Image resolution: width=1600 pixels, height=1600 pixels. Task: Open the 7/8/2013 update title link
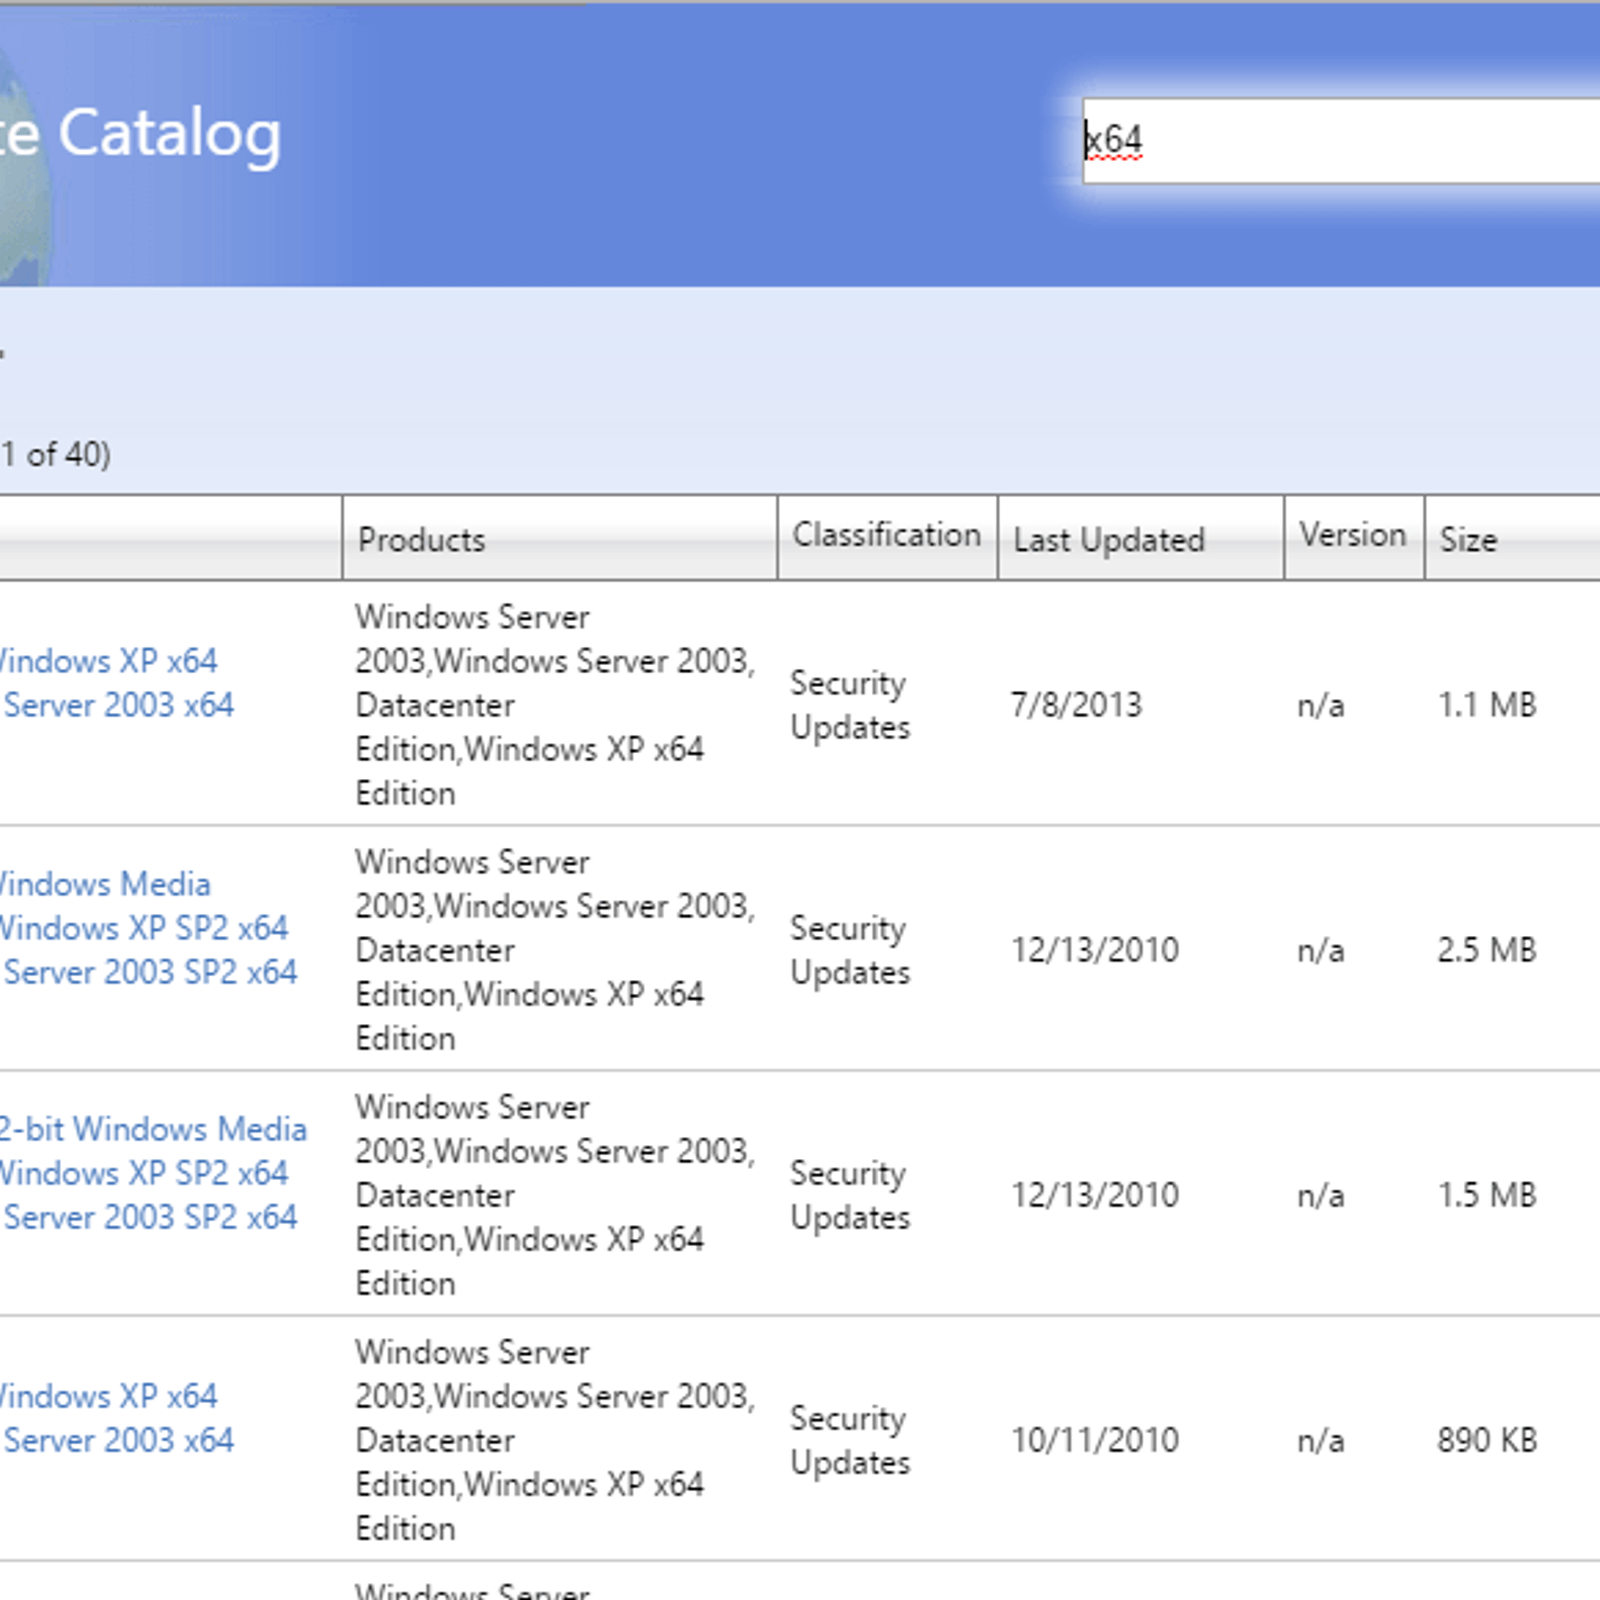[x=117, y=683]
